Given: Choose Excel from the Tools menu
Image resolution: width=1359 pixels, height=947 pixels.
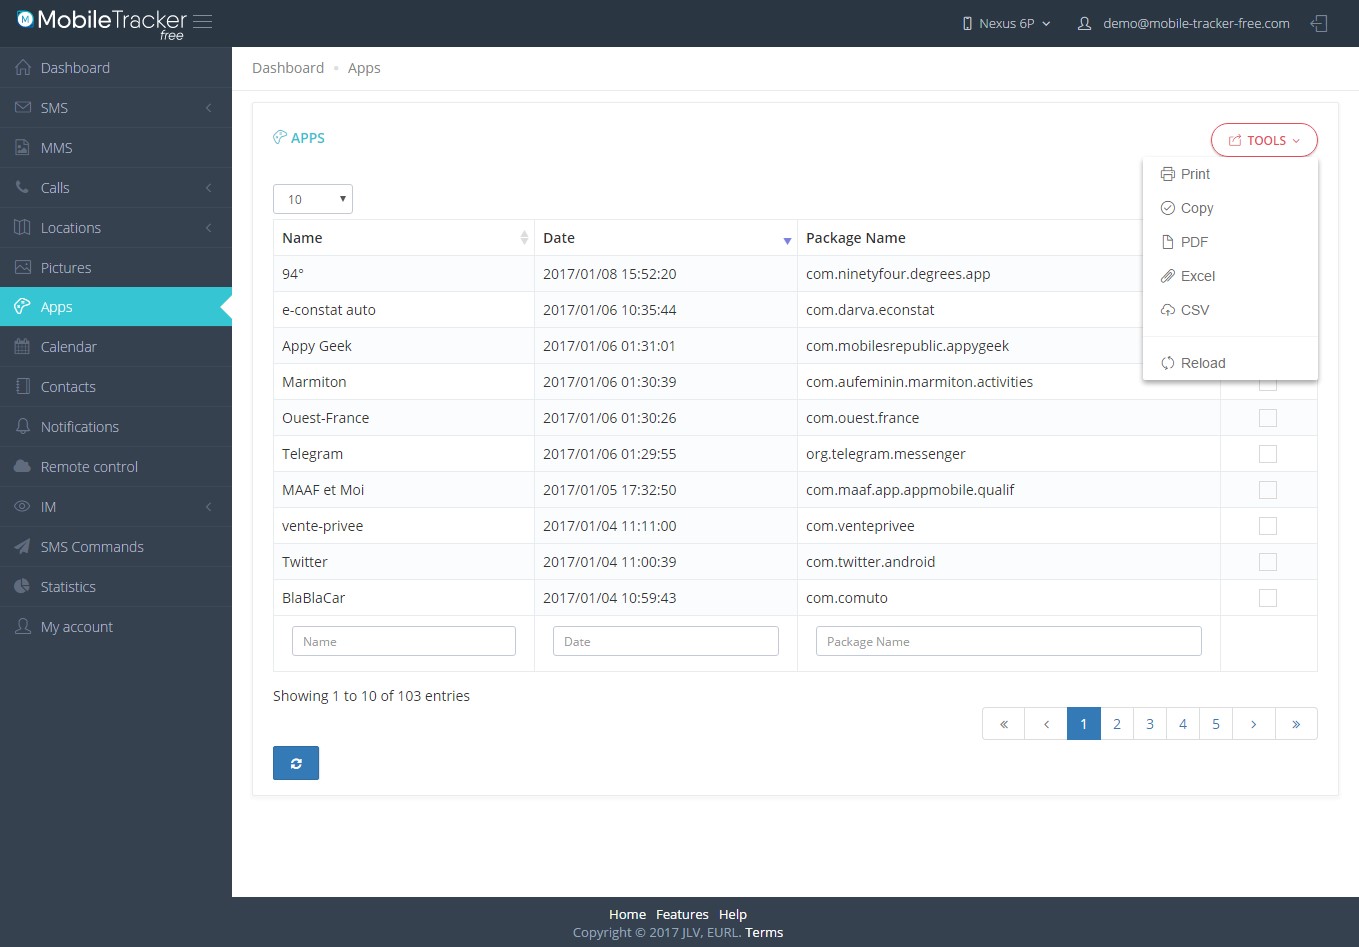Looking at the screenshot, I should [1197, 276].
